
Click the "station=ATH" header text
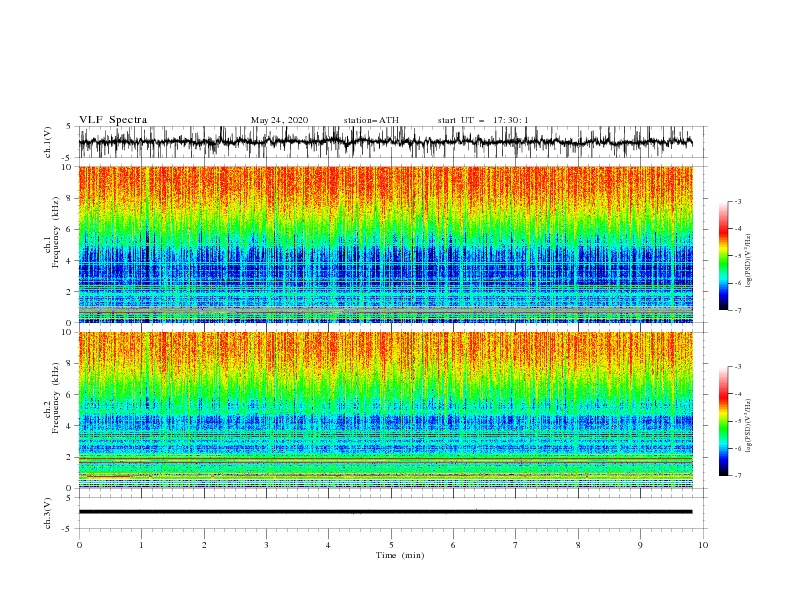[x=371, y=120]
